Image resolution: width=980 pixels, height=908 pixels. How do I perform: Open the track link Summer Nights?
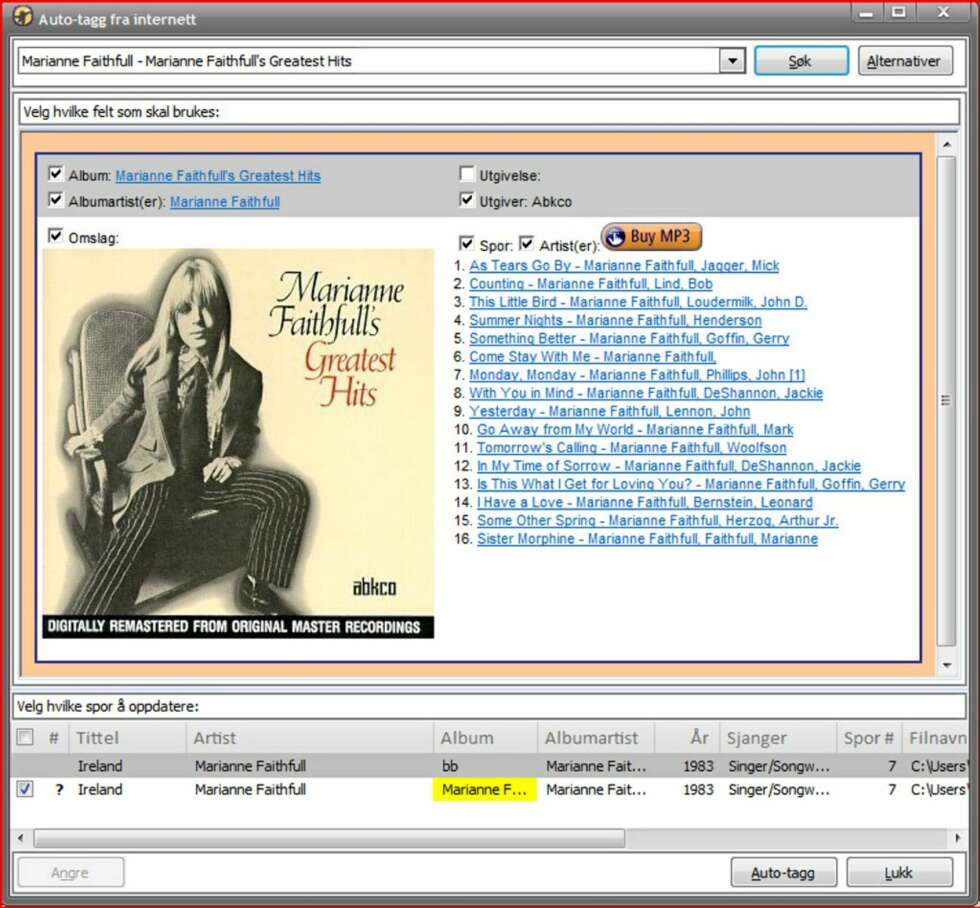(616, 320)
